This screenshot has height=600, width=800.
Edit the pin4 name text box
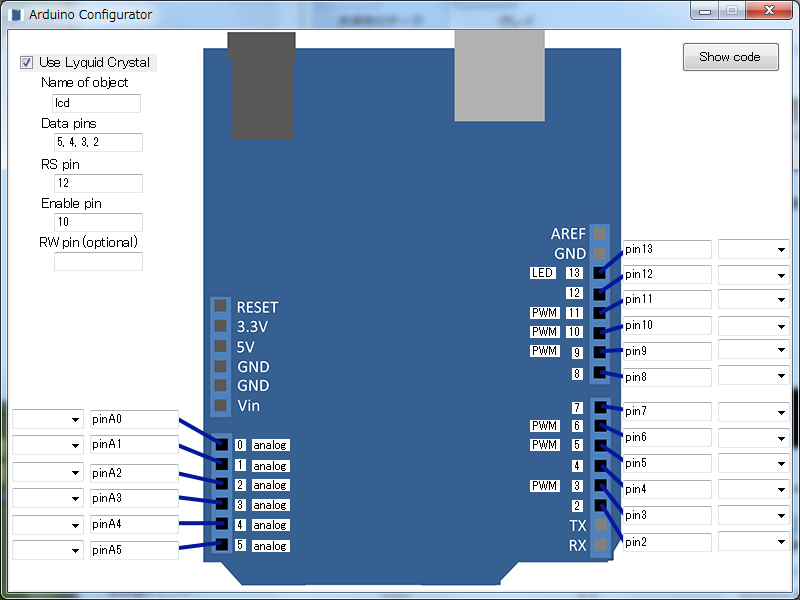point(667,489)
